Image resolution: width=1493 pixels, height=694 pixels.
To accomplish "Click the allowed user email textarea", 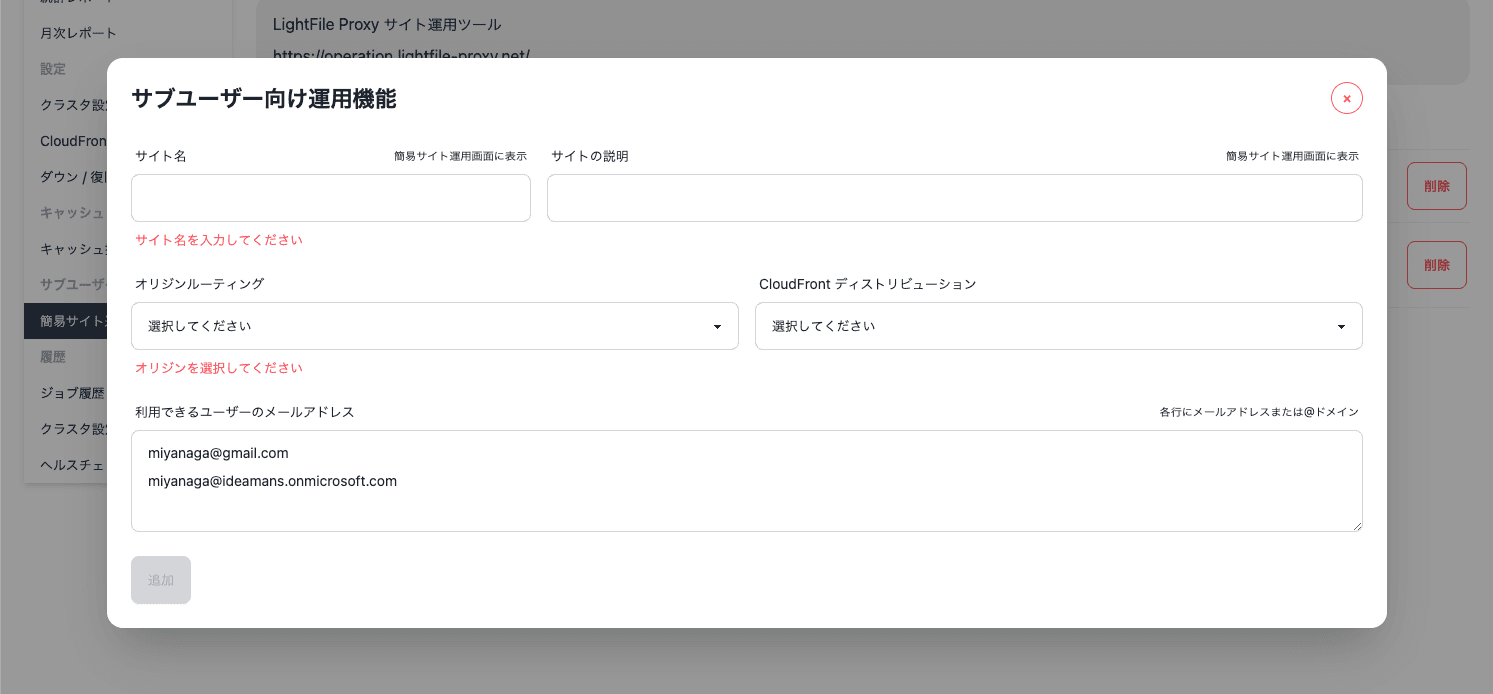I will (x=746, y=481).
